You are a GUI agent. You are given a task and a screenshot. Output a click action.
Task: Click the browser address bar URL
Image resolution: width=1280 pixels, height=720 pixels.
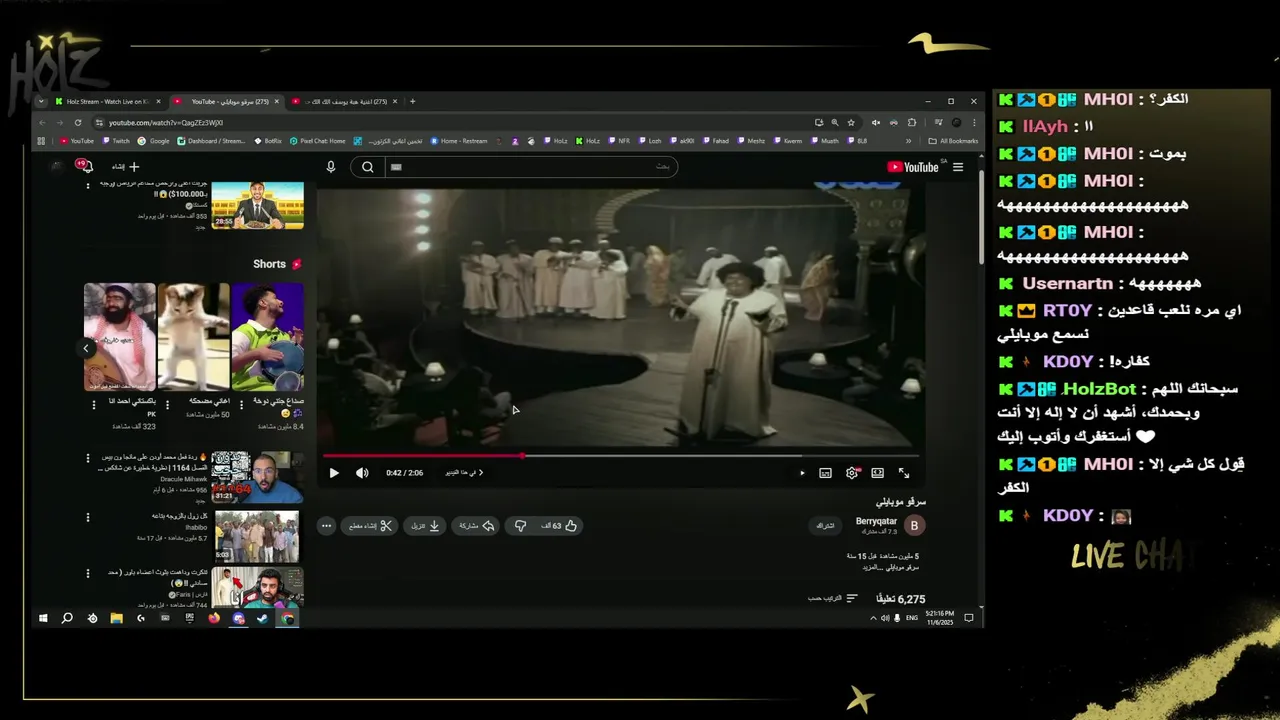pos(165,122)
